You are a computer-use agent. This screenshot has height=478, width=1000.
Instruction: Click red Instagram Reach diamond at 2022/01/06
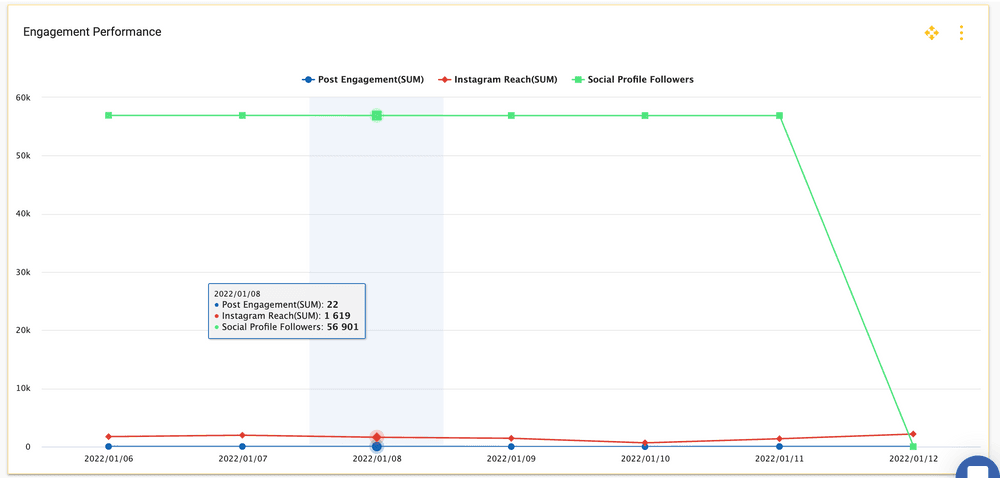pyautogui.click(x=108, y=437)
